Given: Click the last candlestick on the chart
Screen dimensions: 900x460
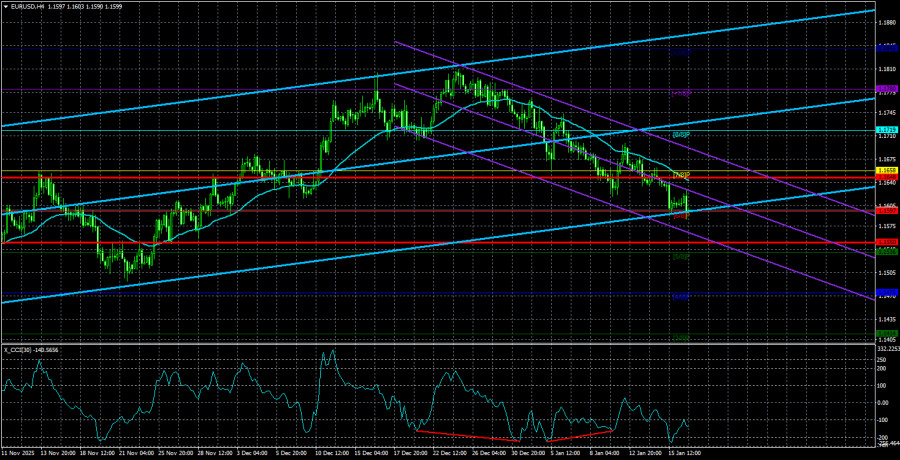Looking at the screenshot, I should point(688,207).
